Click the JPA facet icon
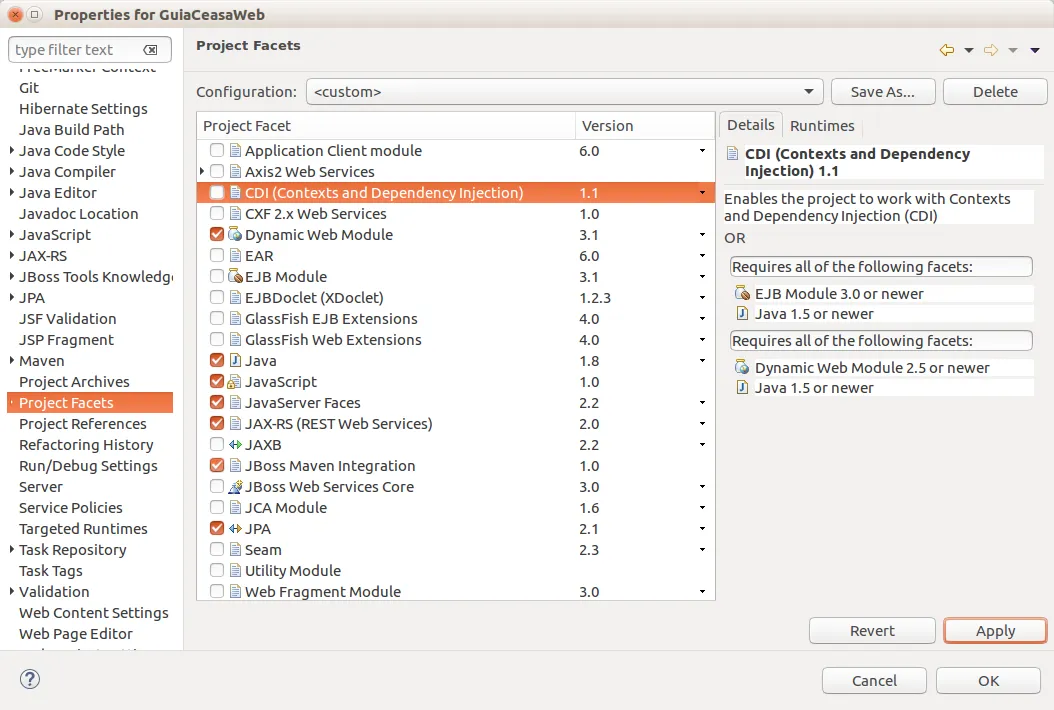Screen dimensions: 1054x710 pyautogui.click(x=235, y=529)
